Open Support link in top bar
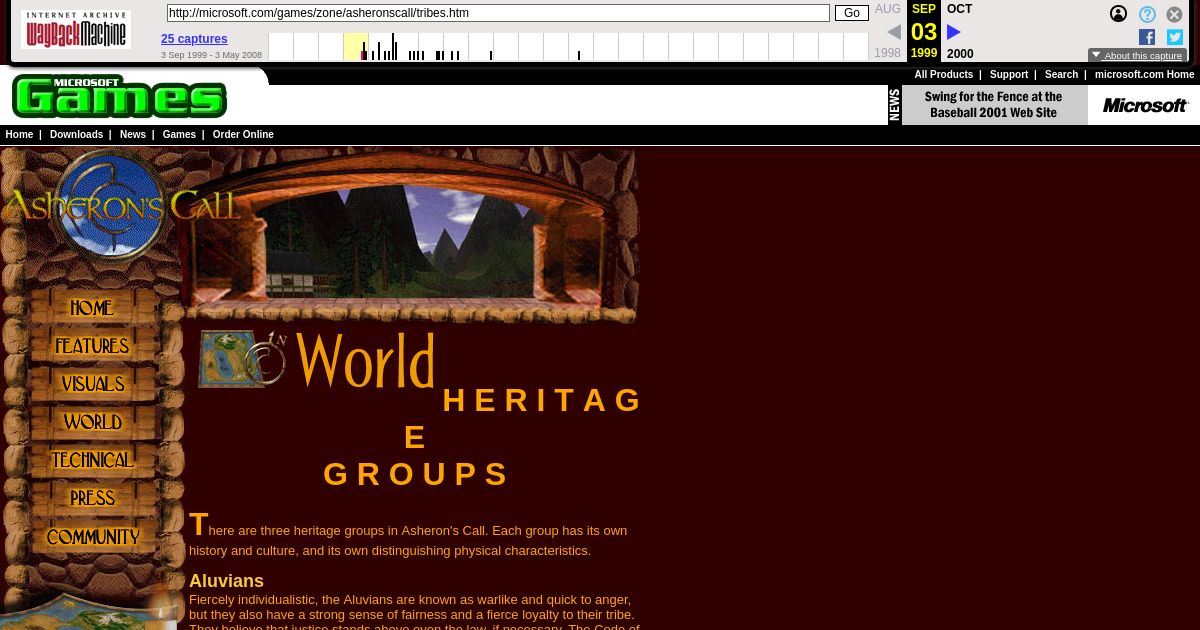 tap(1009, 75)
